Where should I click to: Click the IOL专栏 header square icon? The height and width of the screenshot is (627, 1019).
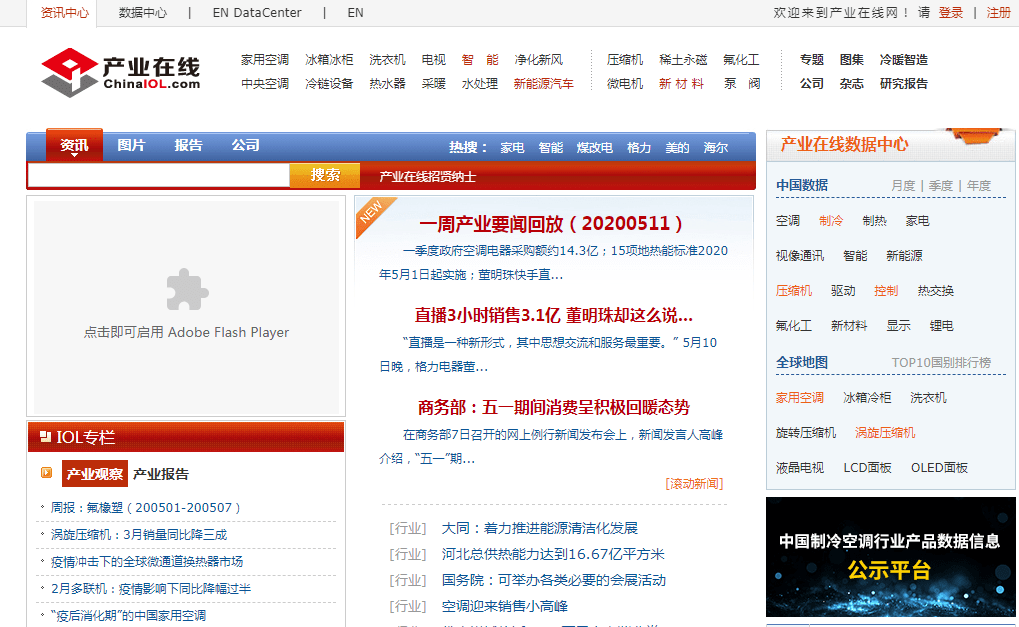[45, 437]
